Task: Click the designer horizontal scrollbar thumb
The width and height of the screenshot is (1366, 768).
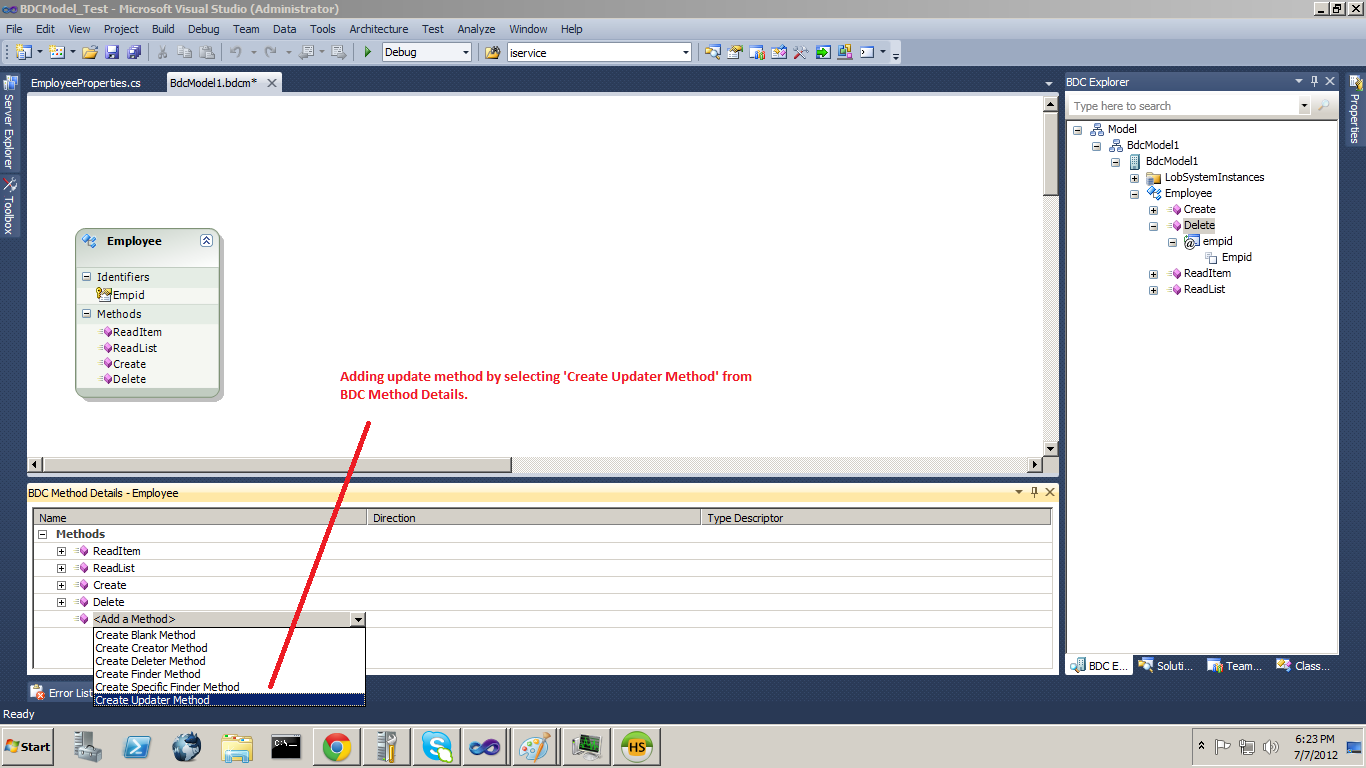Action: click(277, 465)
